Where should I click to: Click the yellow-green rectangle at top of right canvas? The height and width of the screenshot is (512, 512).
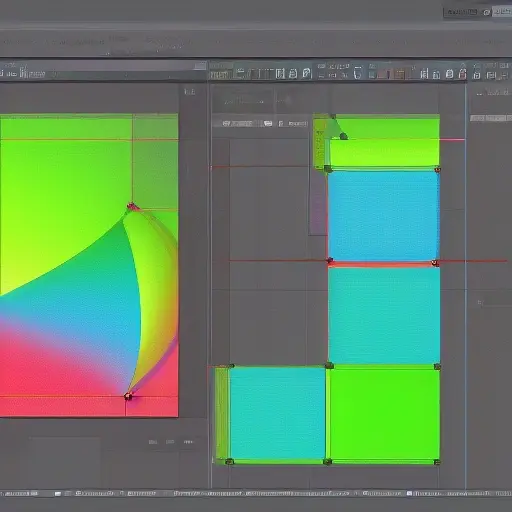384,152
